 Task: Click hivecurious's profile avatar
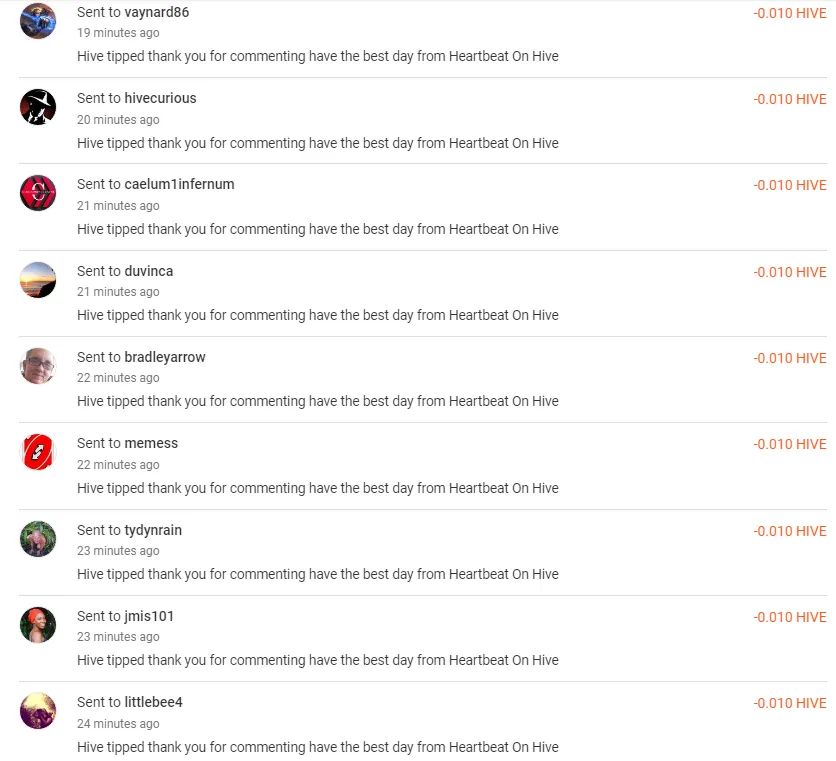click(x=38, y=107)
